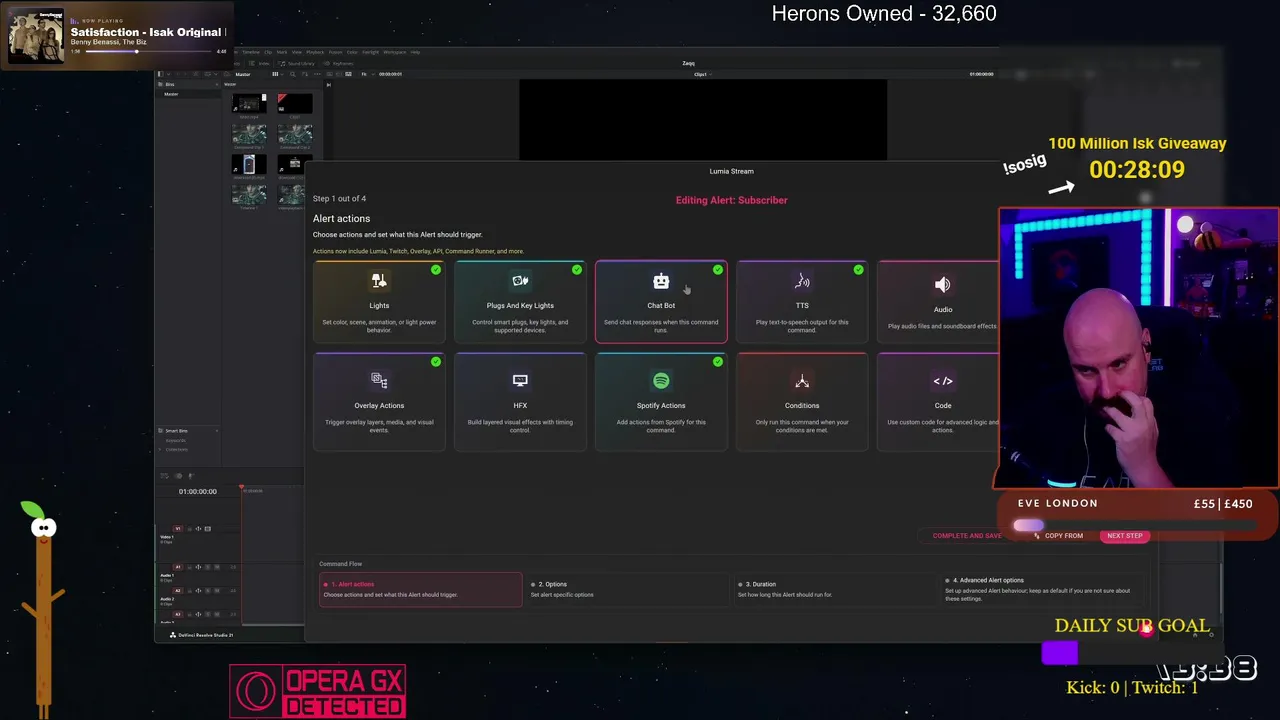
Task: Open the HFX action card
Action: click(520, 401)
